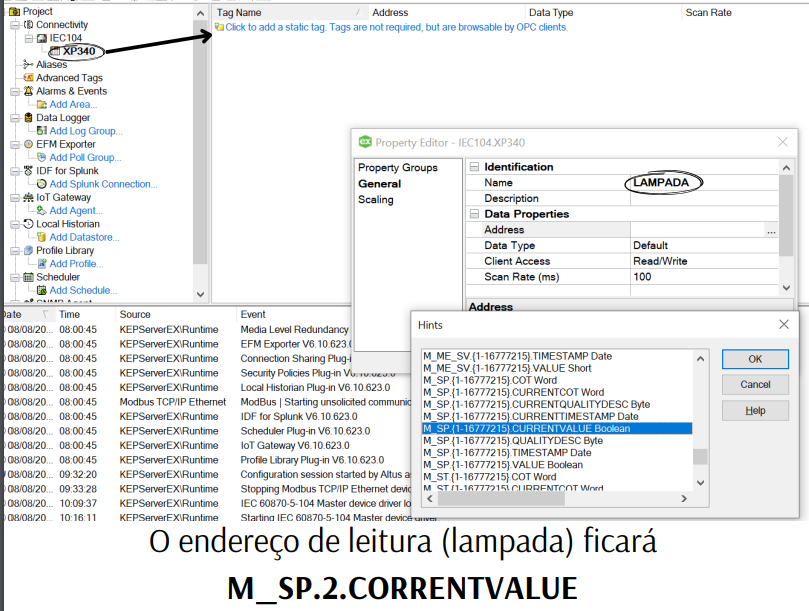The width and height of the screenshot is (809, 611).
Task: Click the Add Splunk Connection link
Action: pyautogui.click(x=103, y=184)
